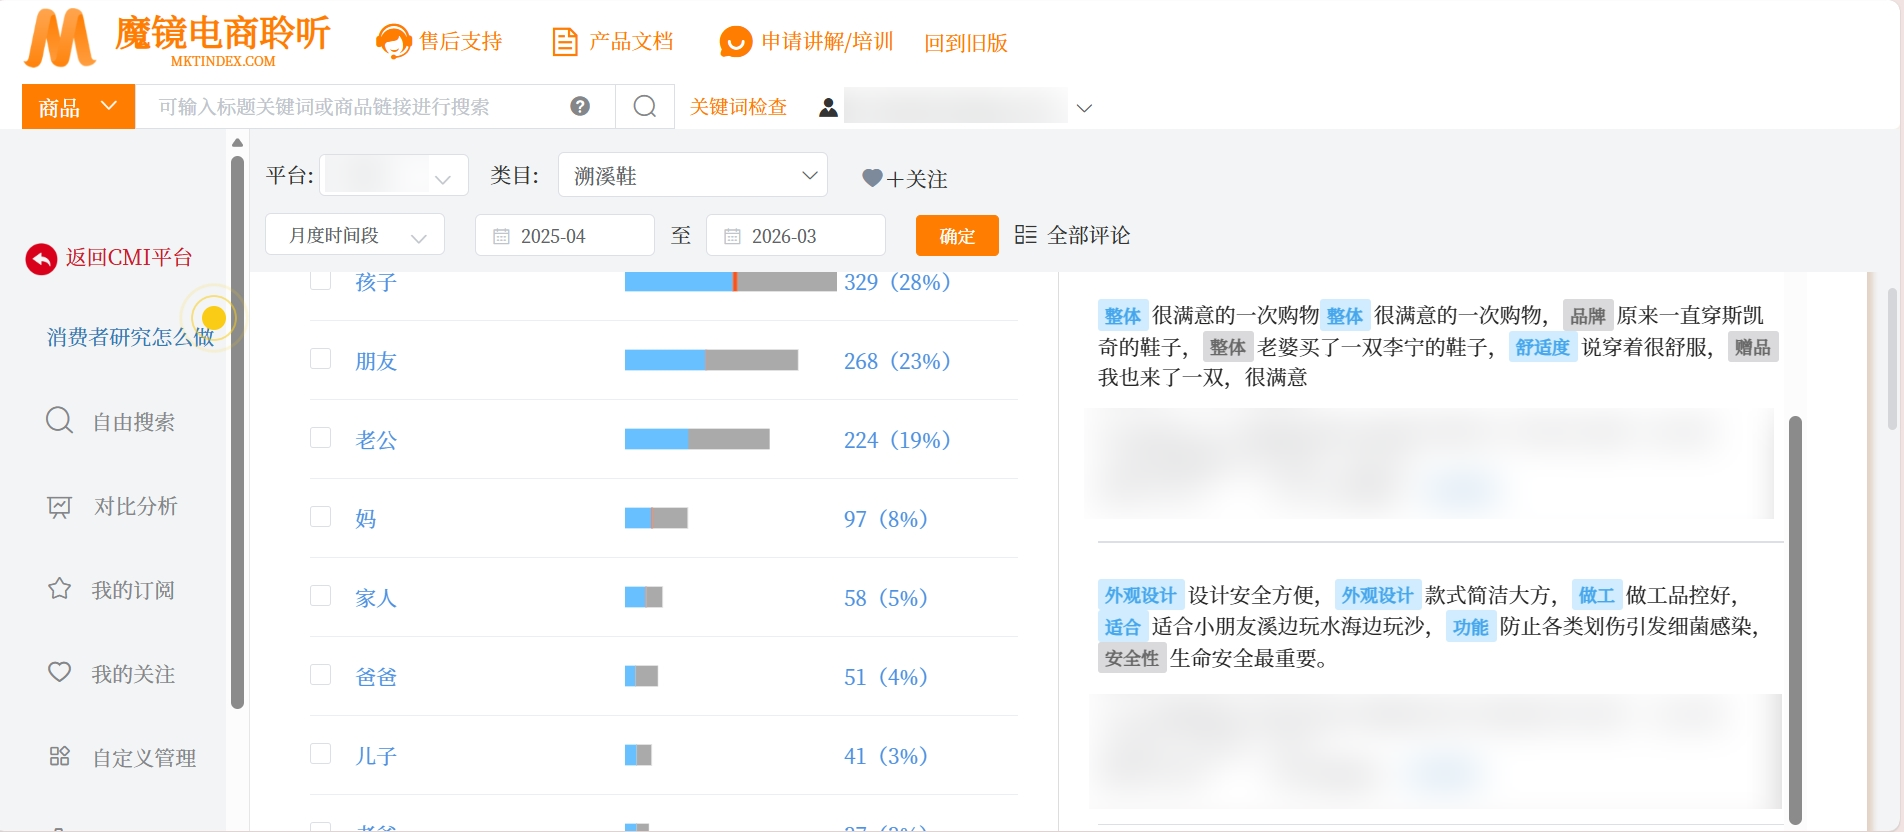Click the 自定义管理 grid icon
Image resolution: width=1904 pixels, height=832 pixels.
[x=60, y=756]
